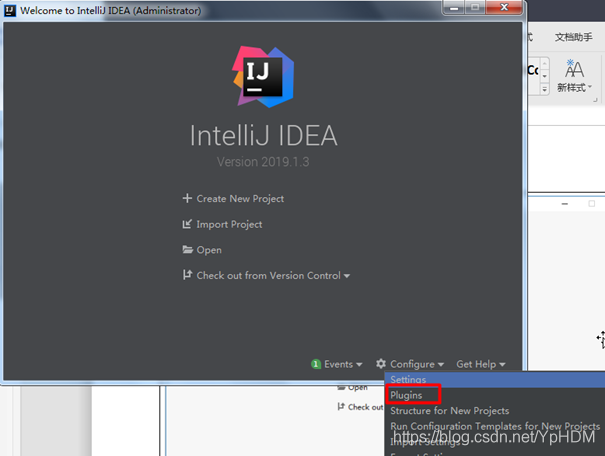605x456 pixels.
Task: Choose Settings from the Configure menu
Action: pos(495,380)
